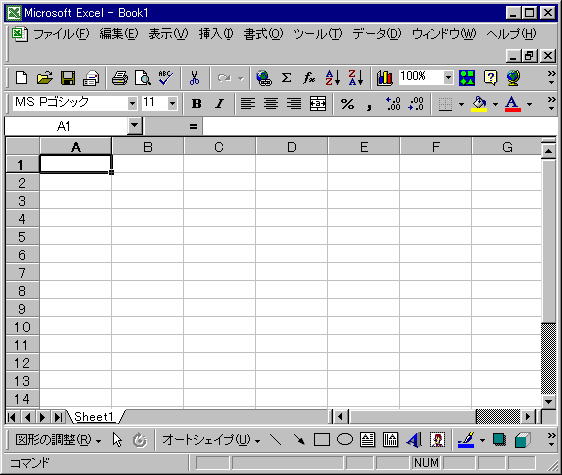Screen dimensions: 562x475
Task: Apply percent style
Action: tap(347, 104)
